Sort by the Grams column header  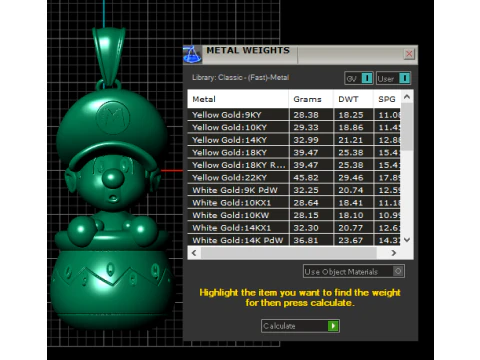311,99
